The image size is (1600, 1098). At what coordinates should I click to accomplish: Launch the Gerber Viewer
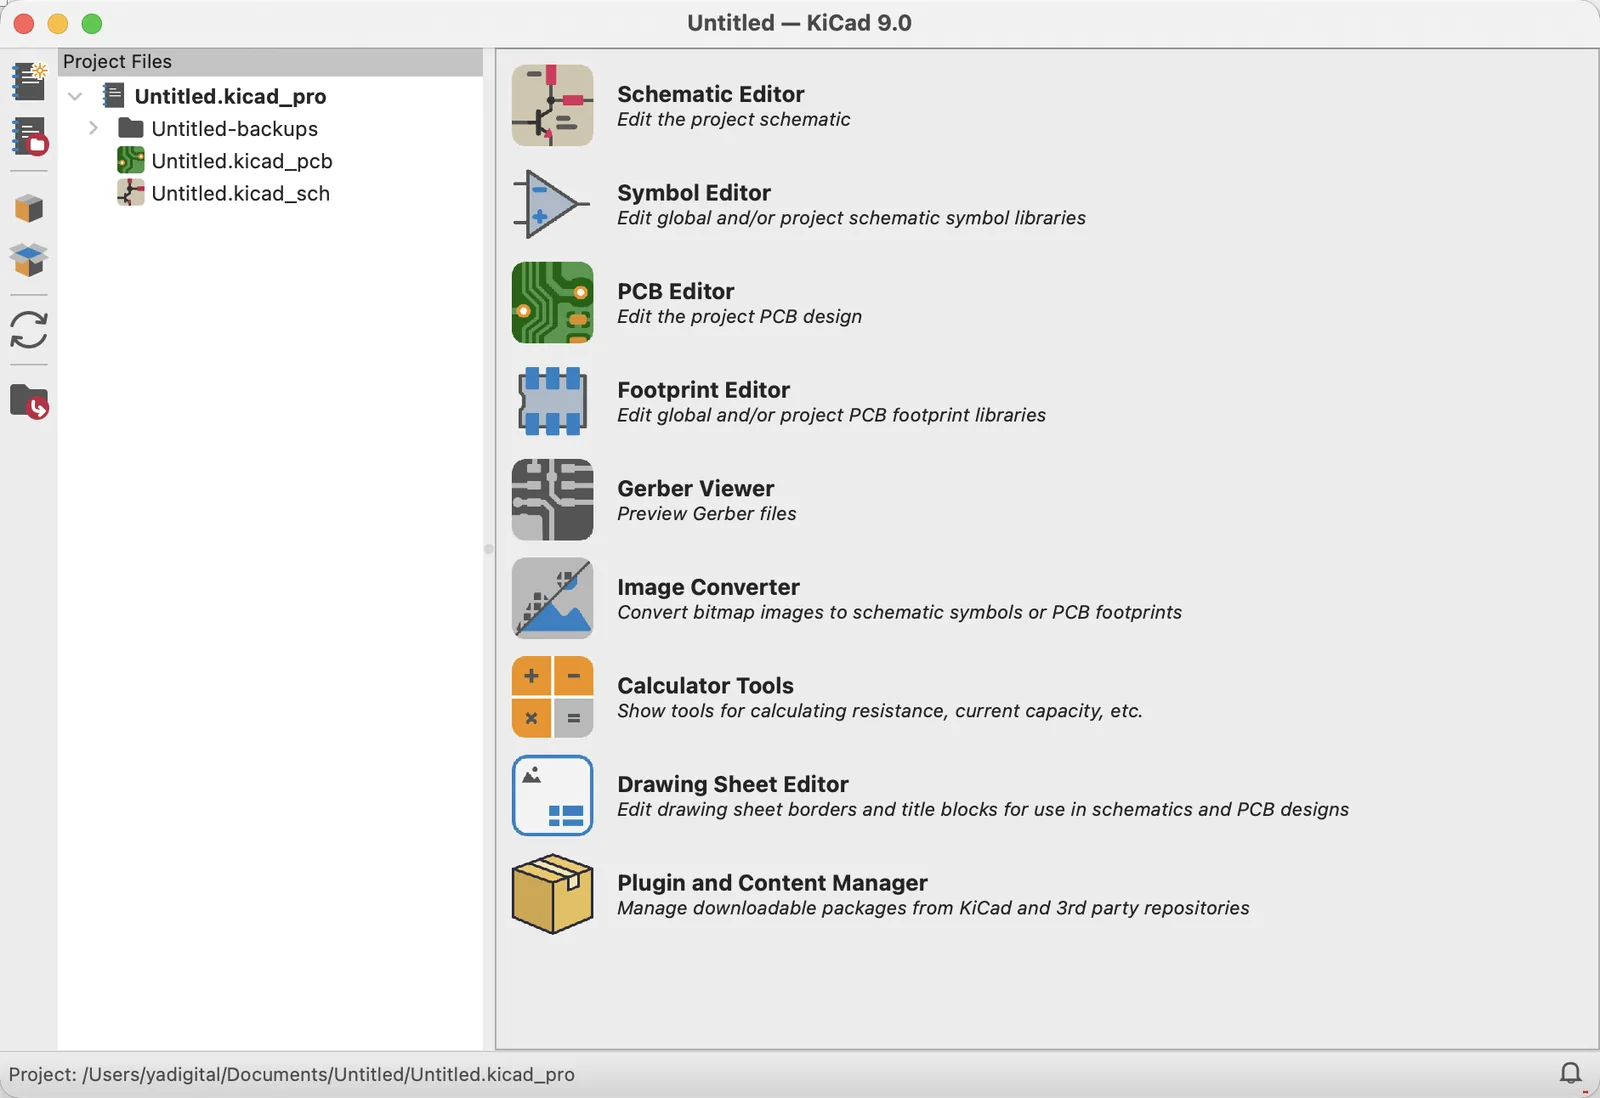click(696, 499)
